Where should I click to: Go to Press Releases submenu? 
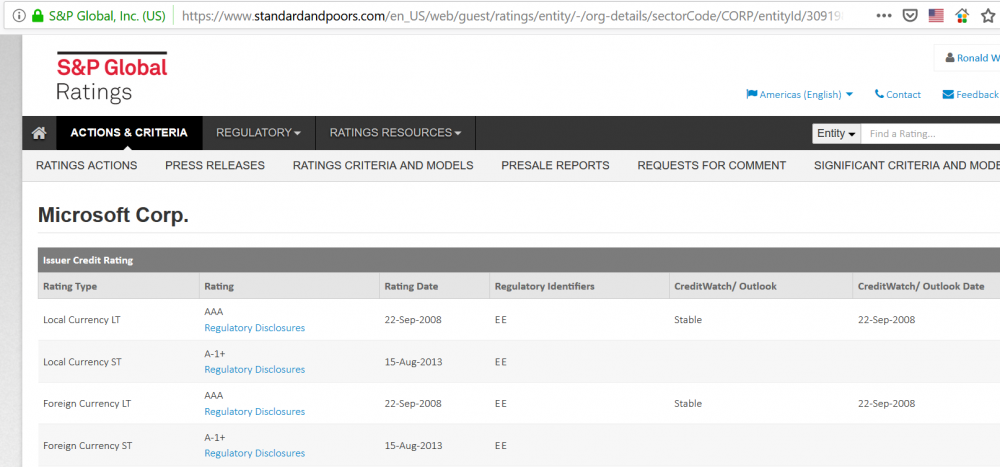click(x=215, y=165)
